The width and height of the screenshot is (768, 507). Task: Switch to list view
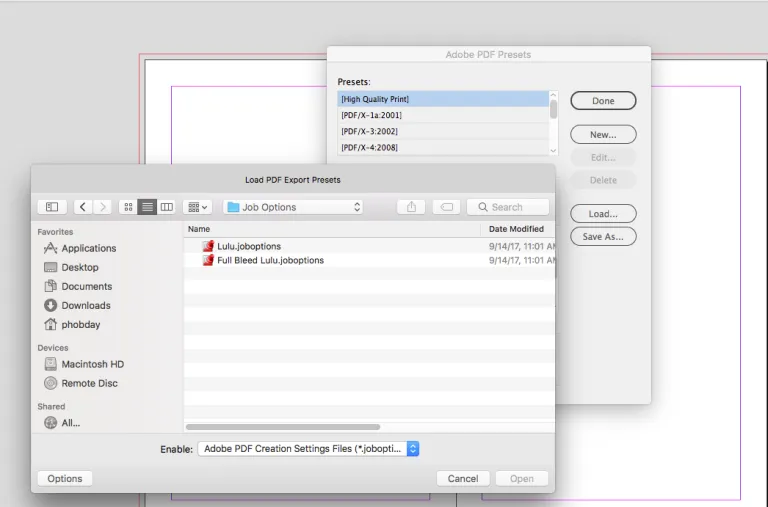[x=147, y=207]
